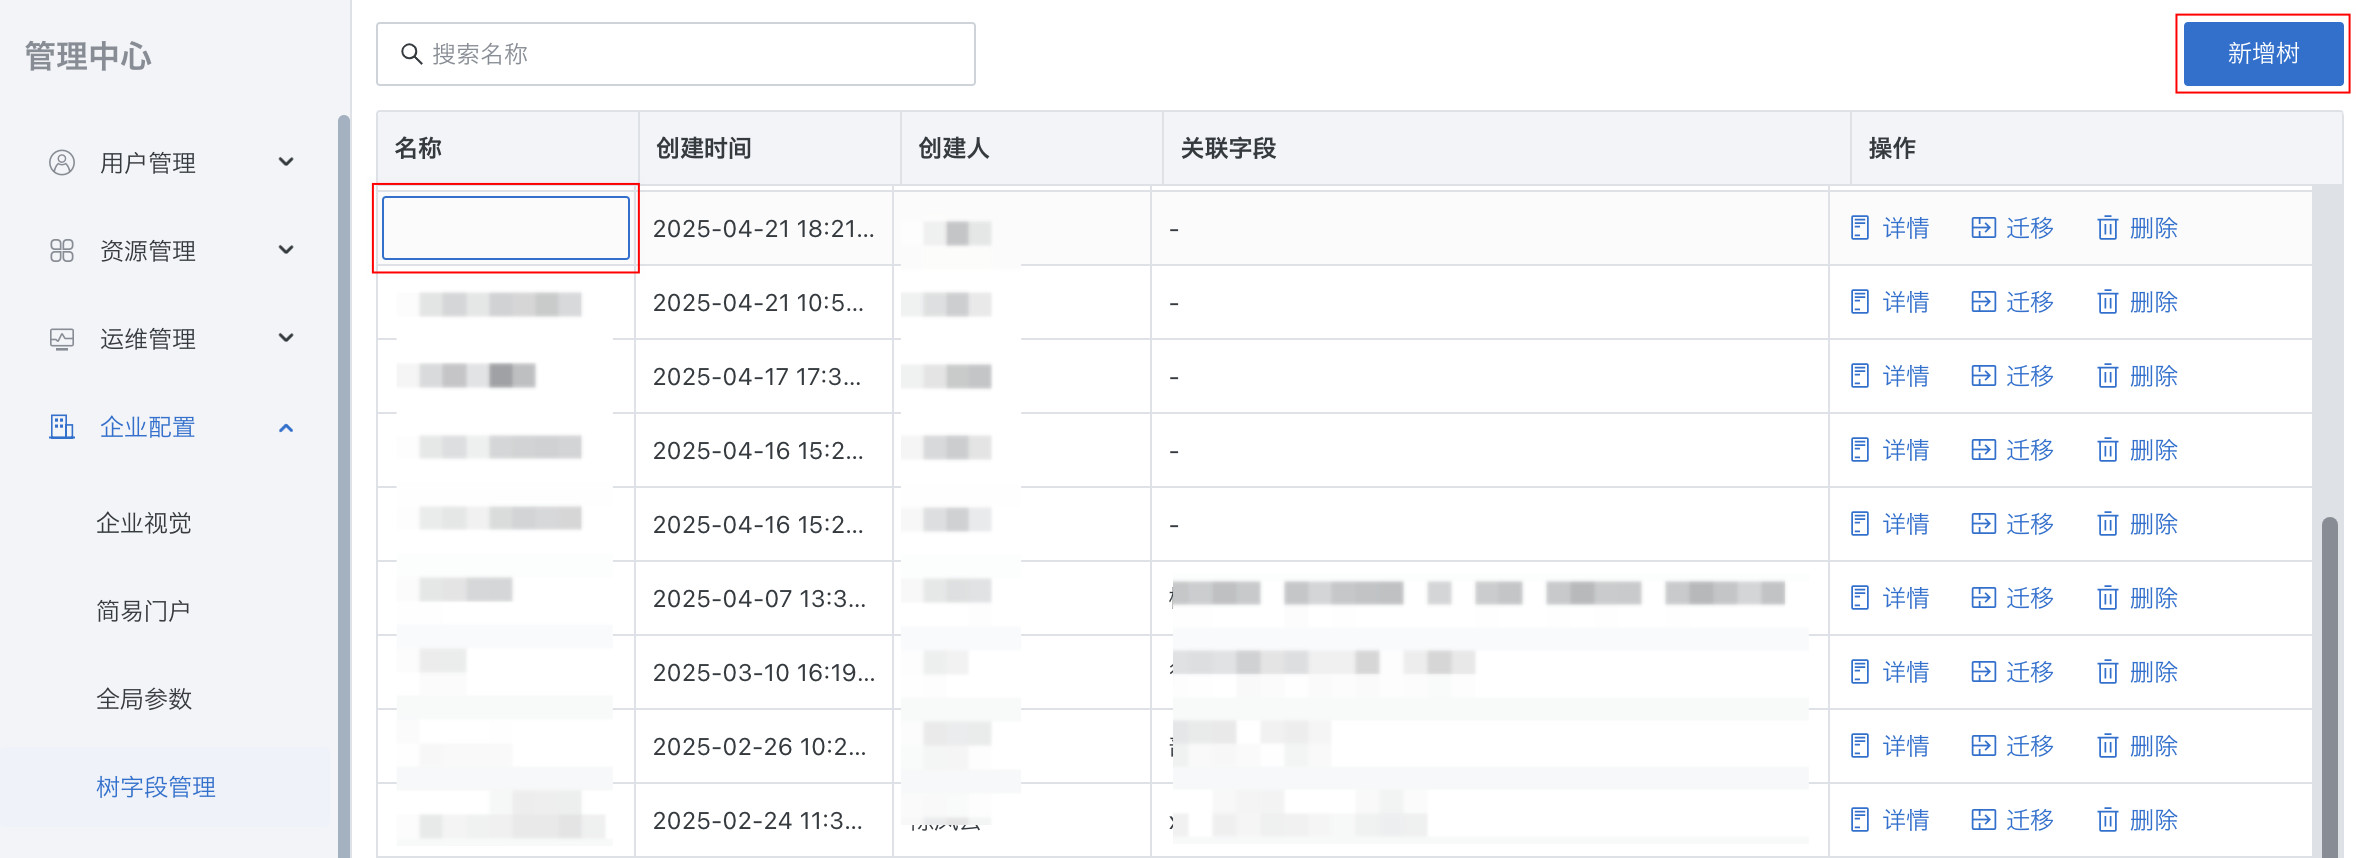Click the 资源管理 grid icon

click(62, 250)
